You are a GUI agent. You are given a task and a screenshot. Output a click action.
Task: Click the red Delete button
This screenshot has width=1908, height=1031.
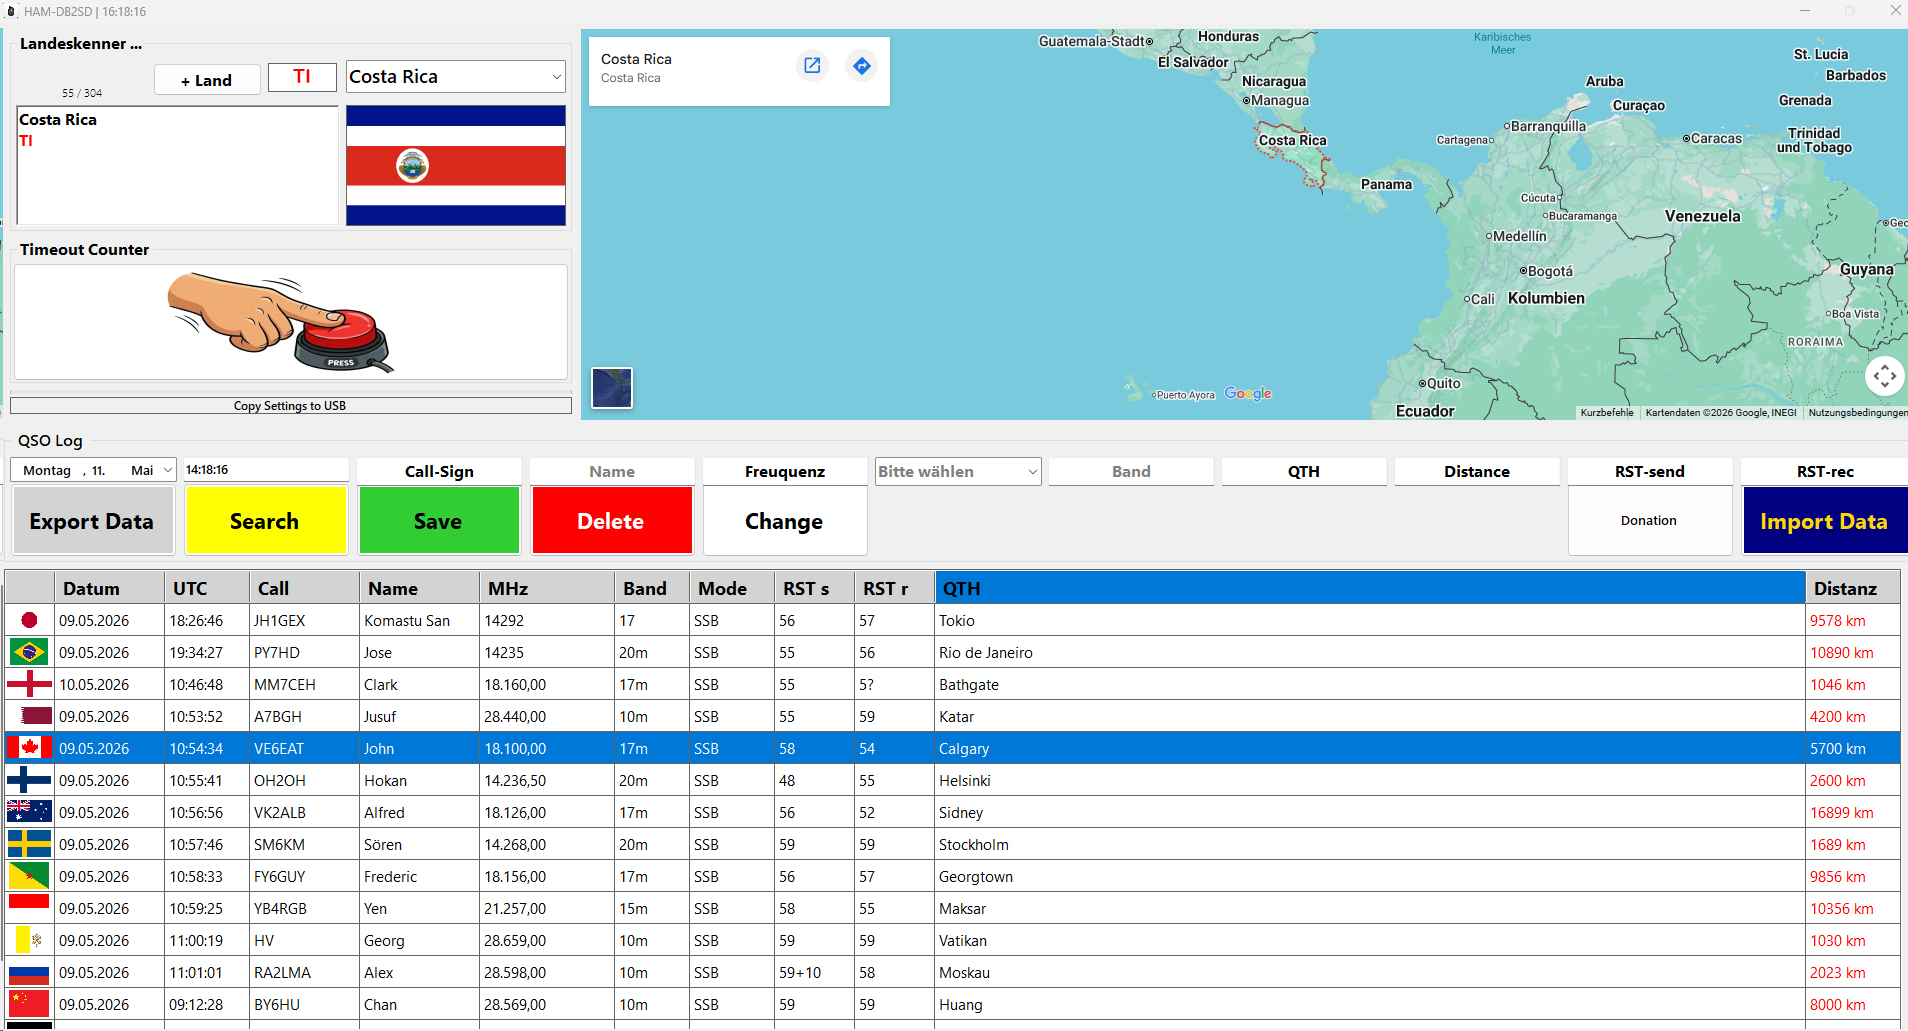(612, 520)
